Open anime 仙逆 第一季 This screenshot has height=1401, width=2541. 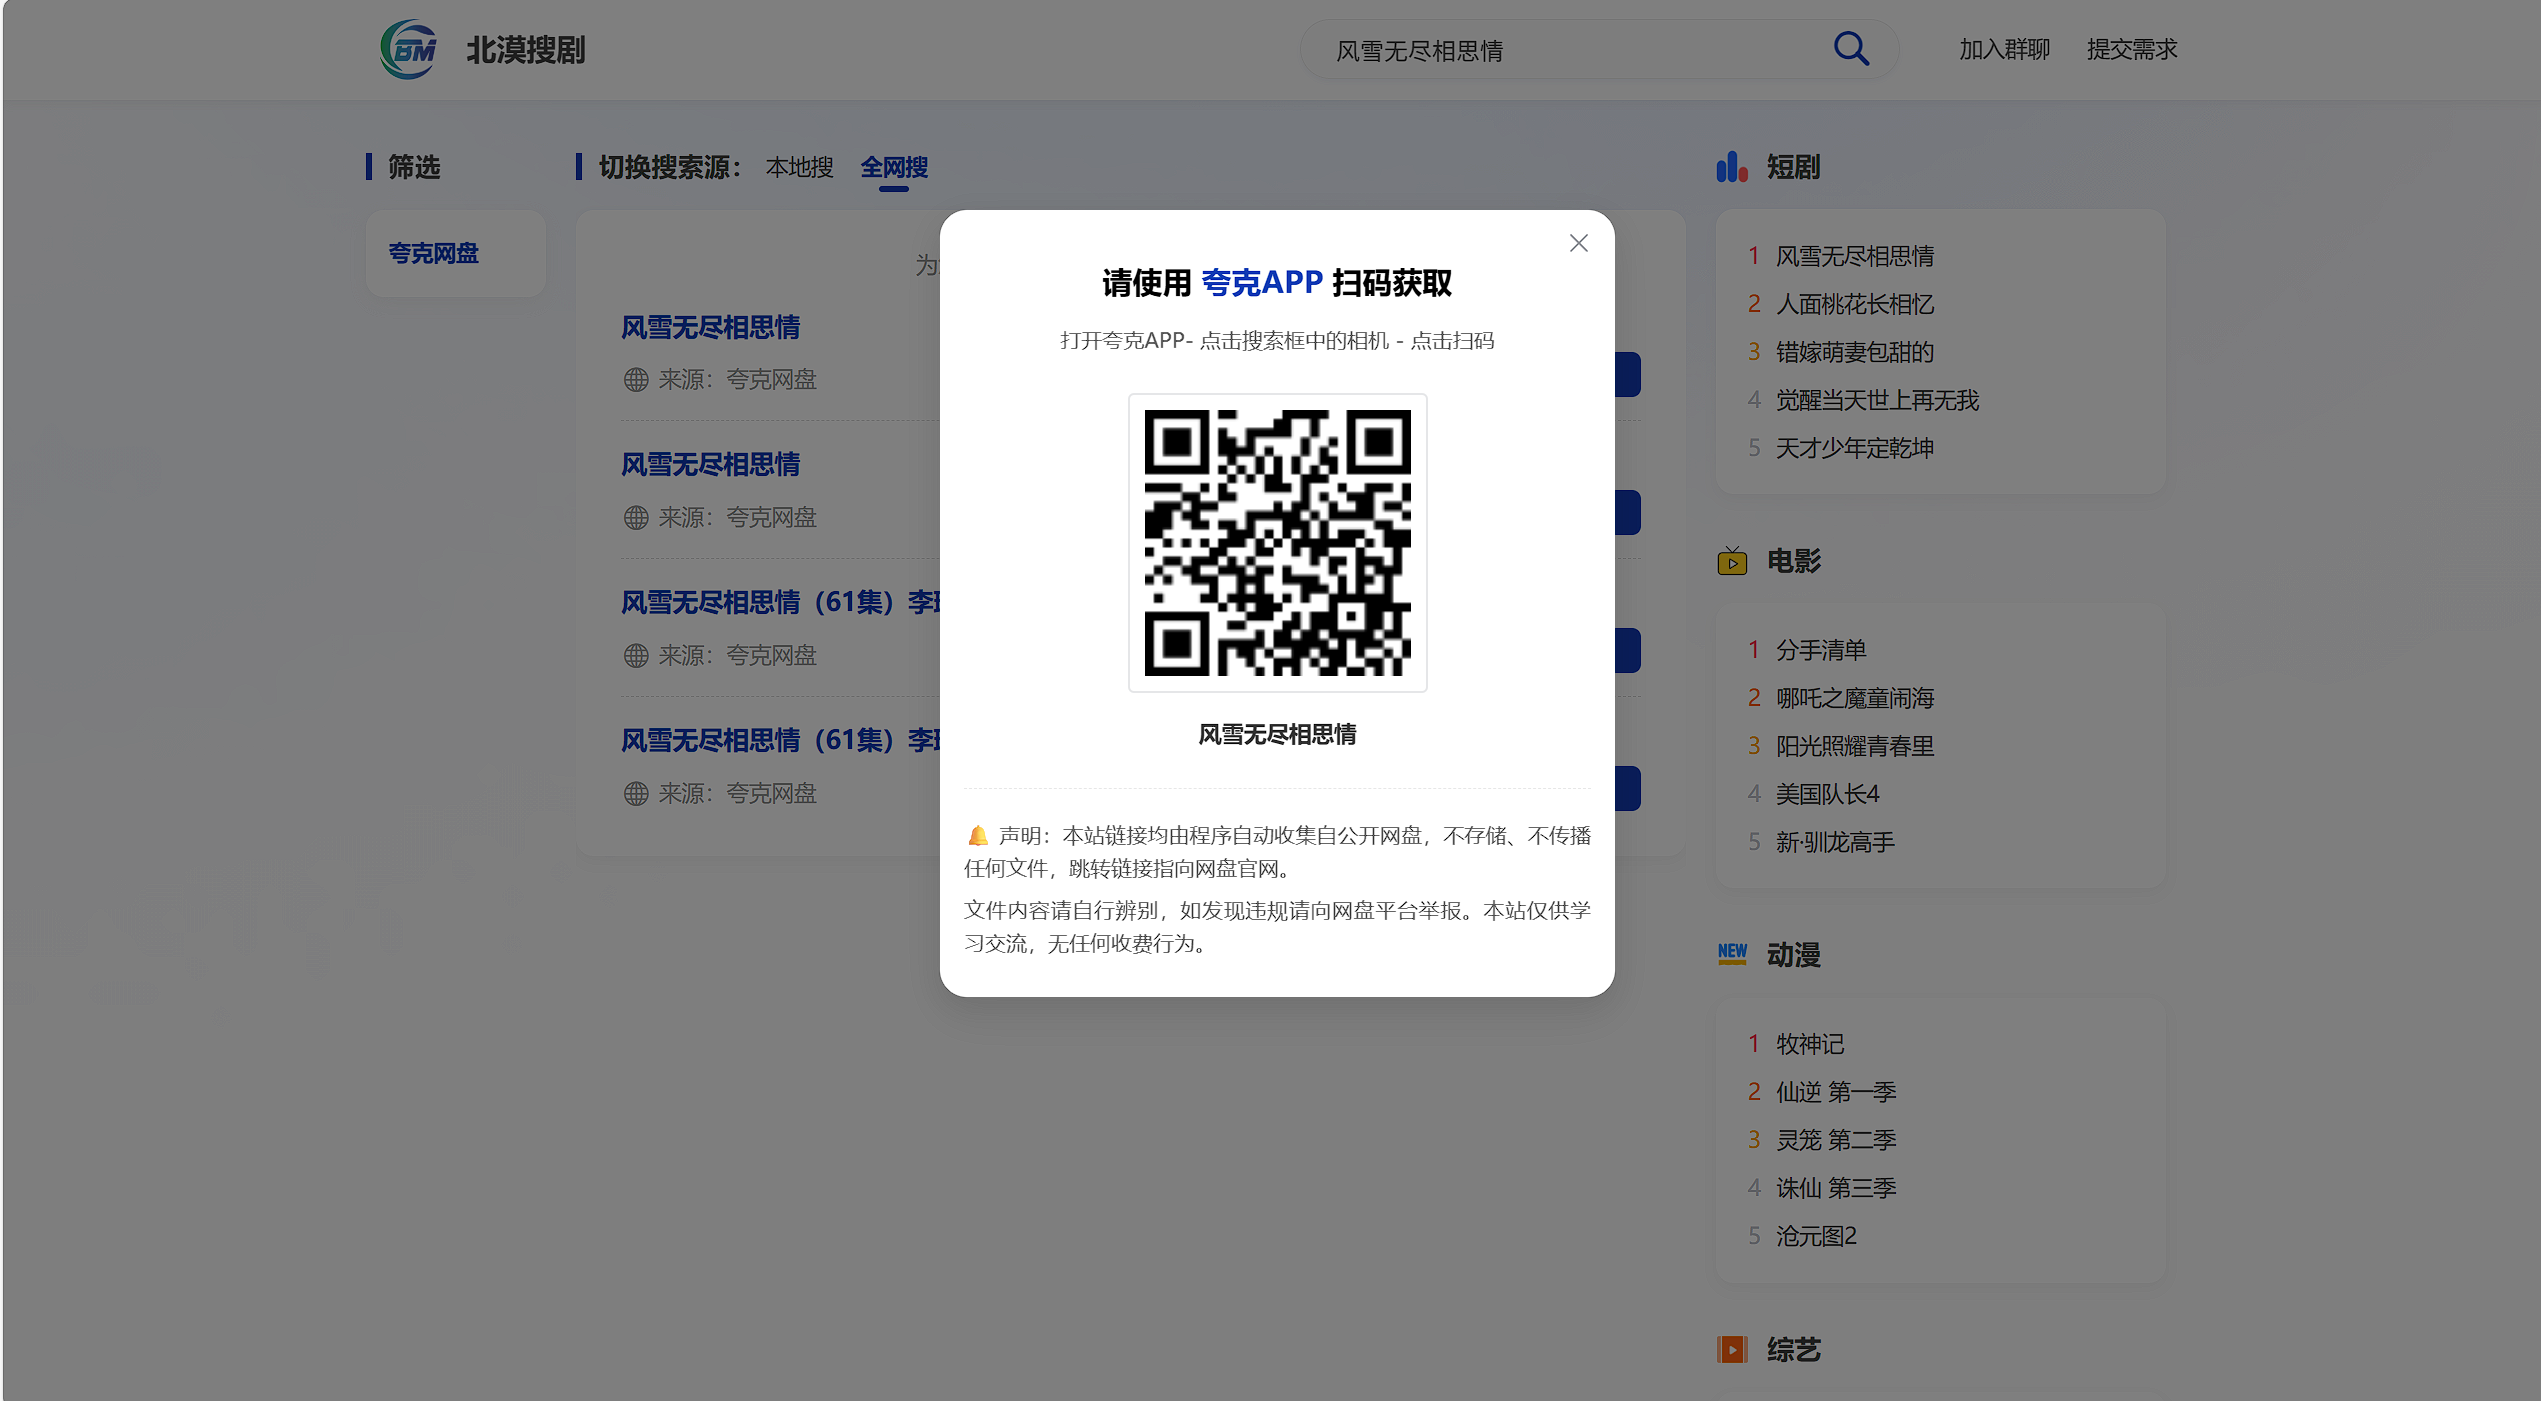pos(1836,1092)
